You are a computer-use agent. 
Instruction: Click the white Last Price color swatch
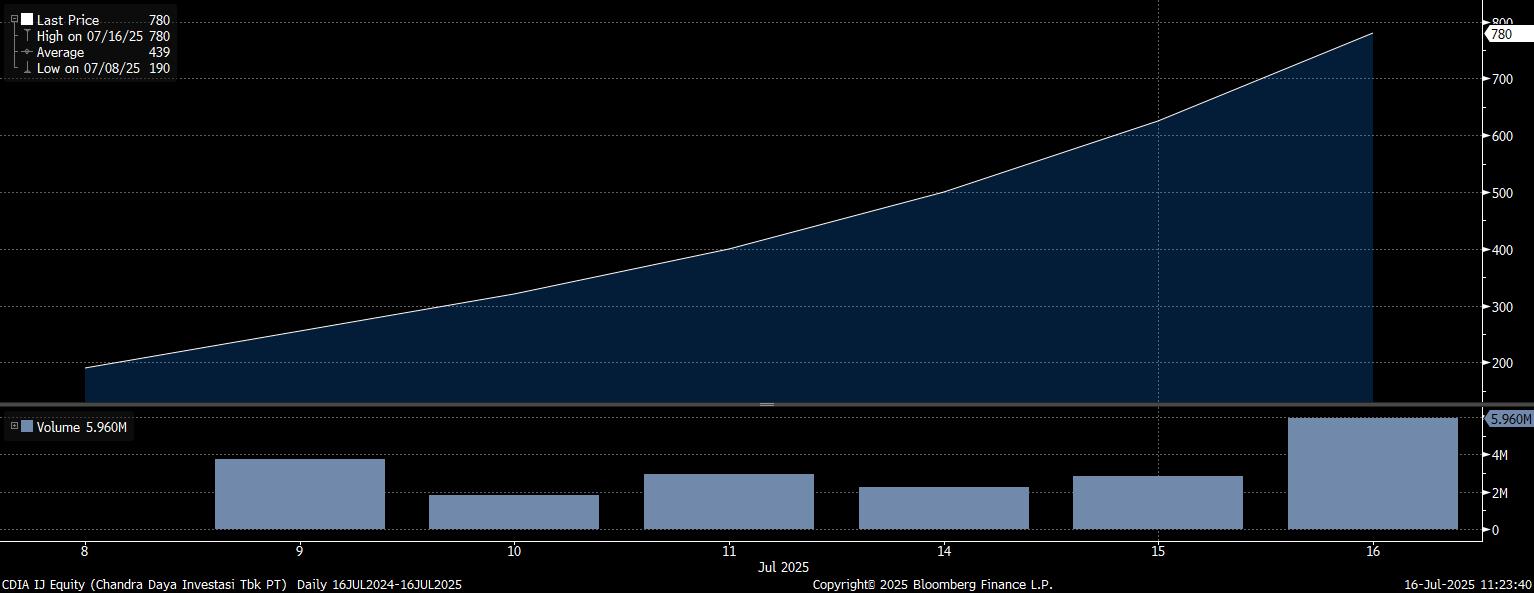(27, 20)
